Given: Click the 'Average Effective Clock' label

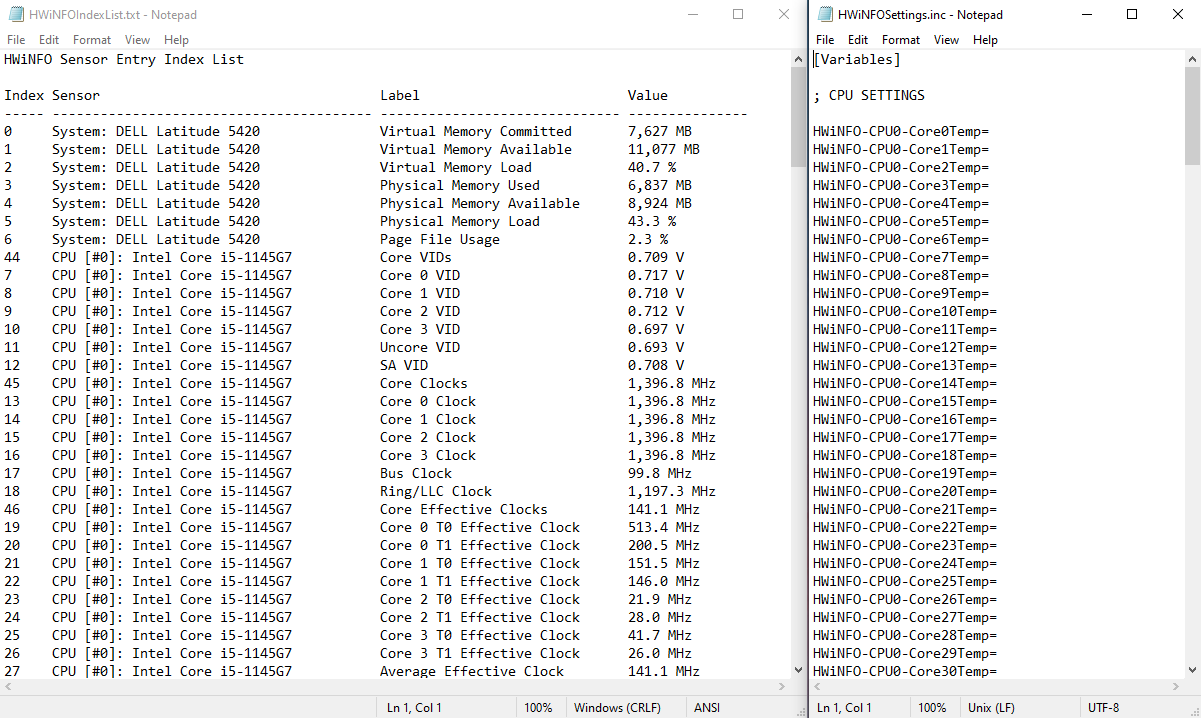Looking at the screenshot, I should 472,671.
